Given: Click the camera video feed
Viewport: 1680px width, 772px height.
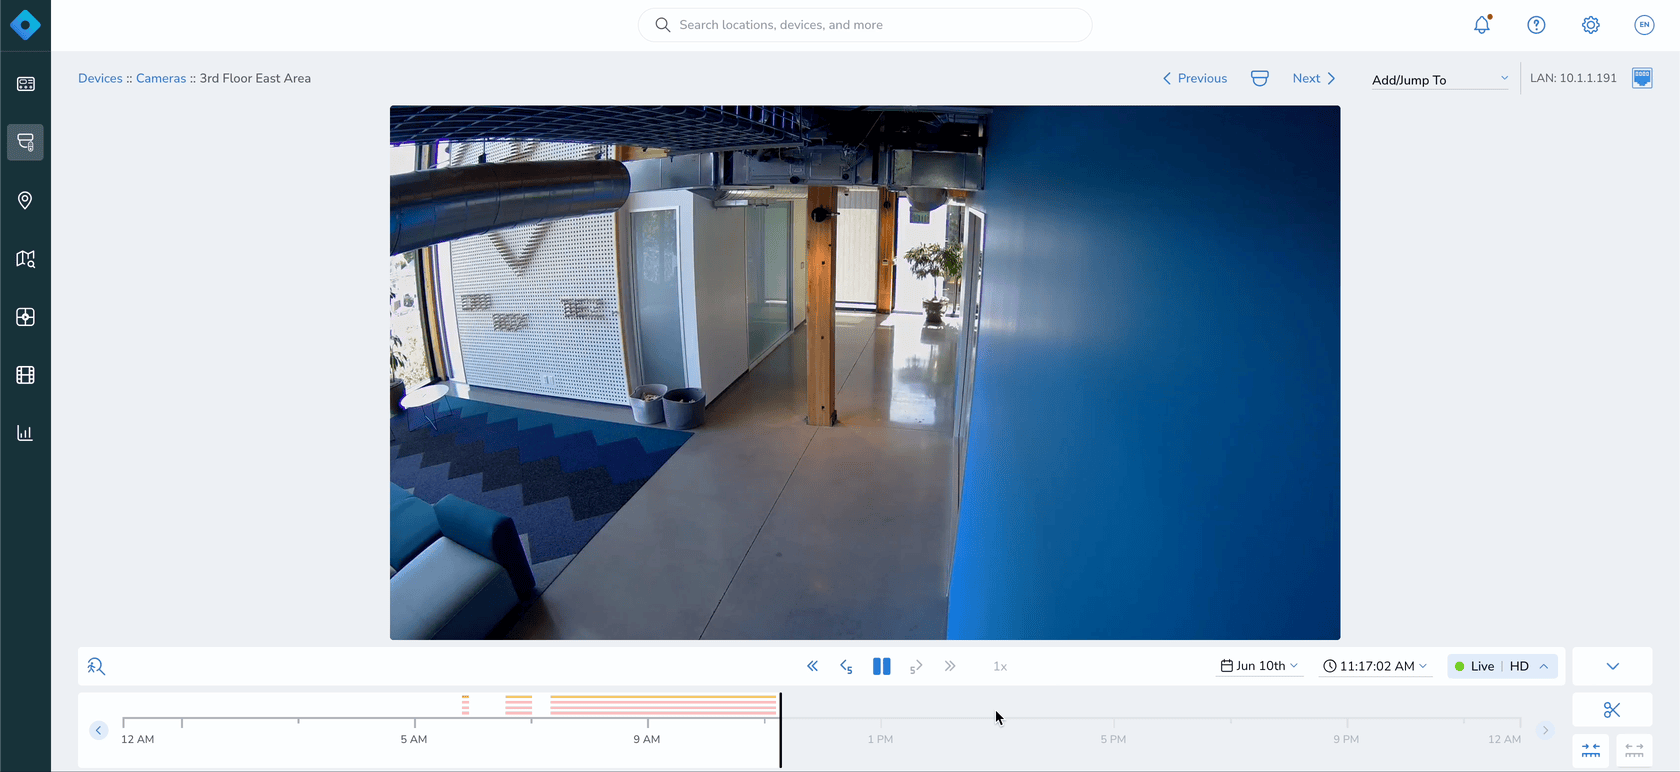Looking at the screenshot, I should (865, 372).
